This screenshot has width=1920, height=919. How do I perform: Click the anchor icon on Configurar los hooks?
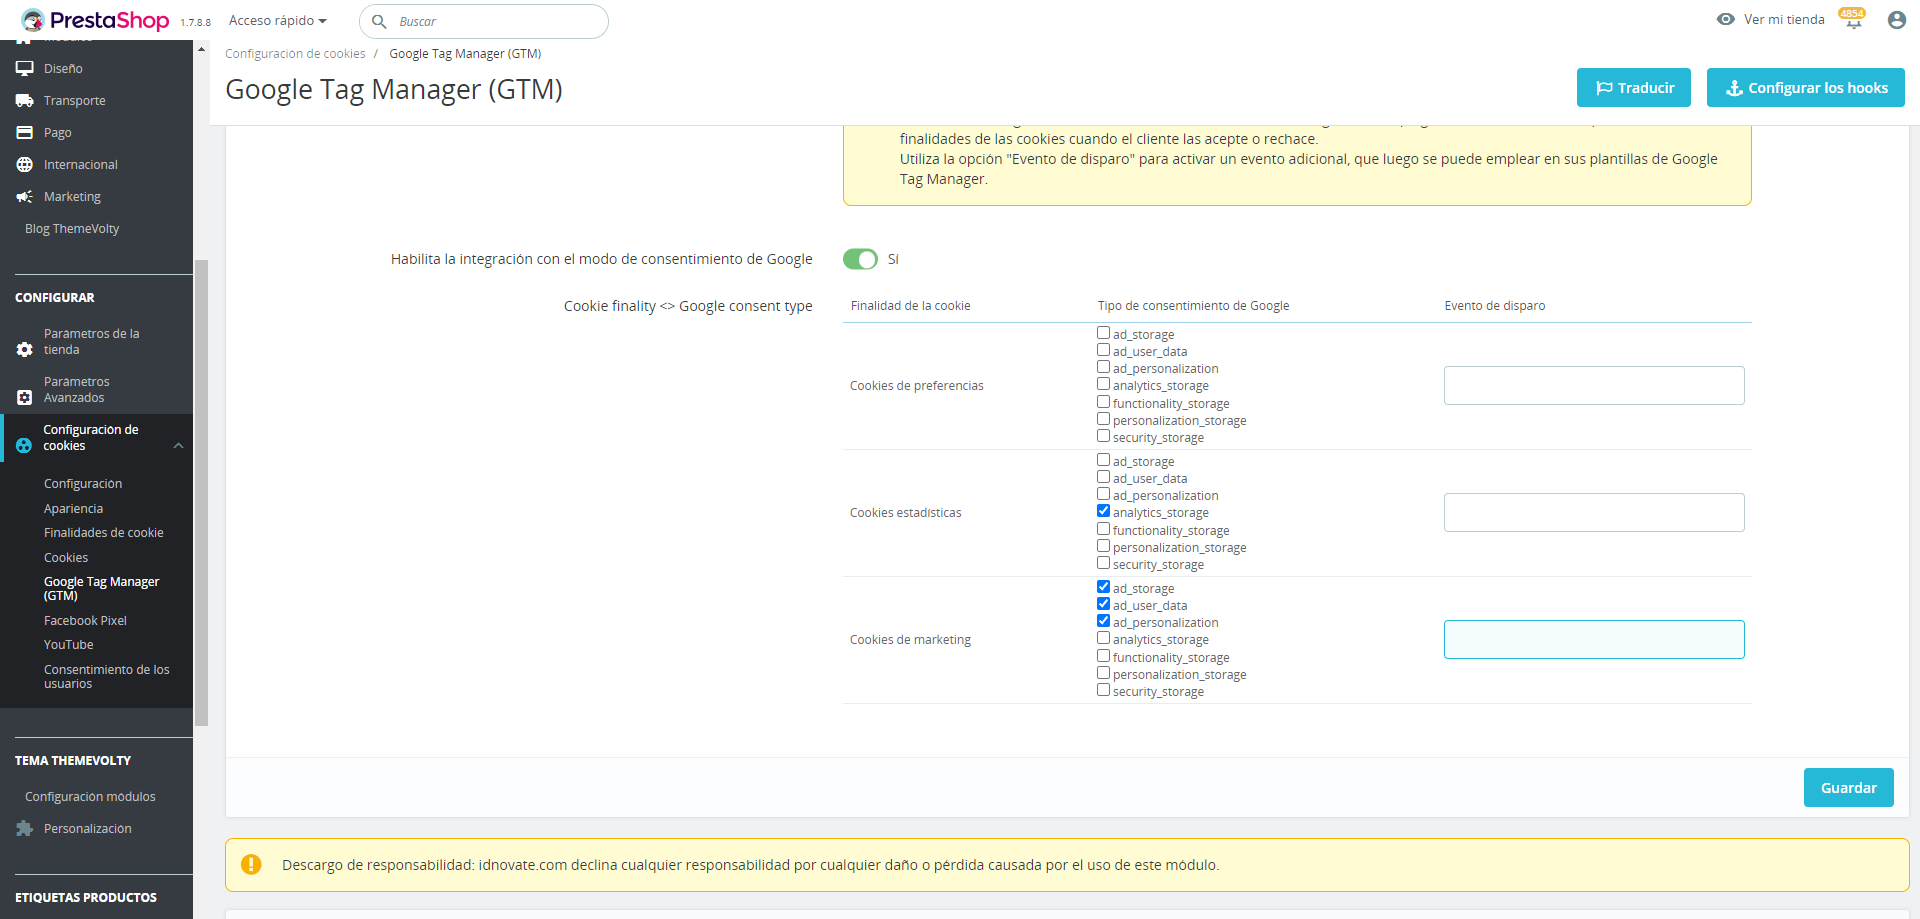(1735, 88)
